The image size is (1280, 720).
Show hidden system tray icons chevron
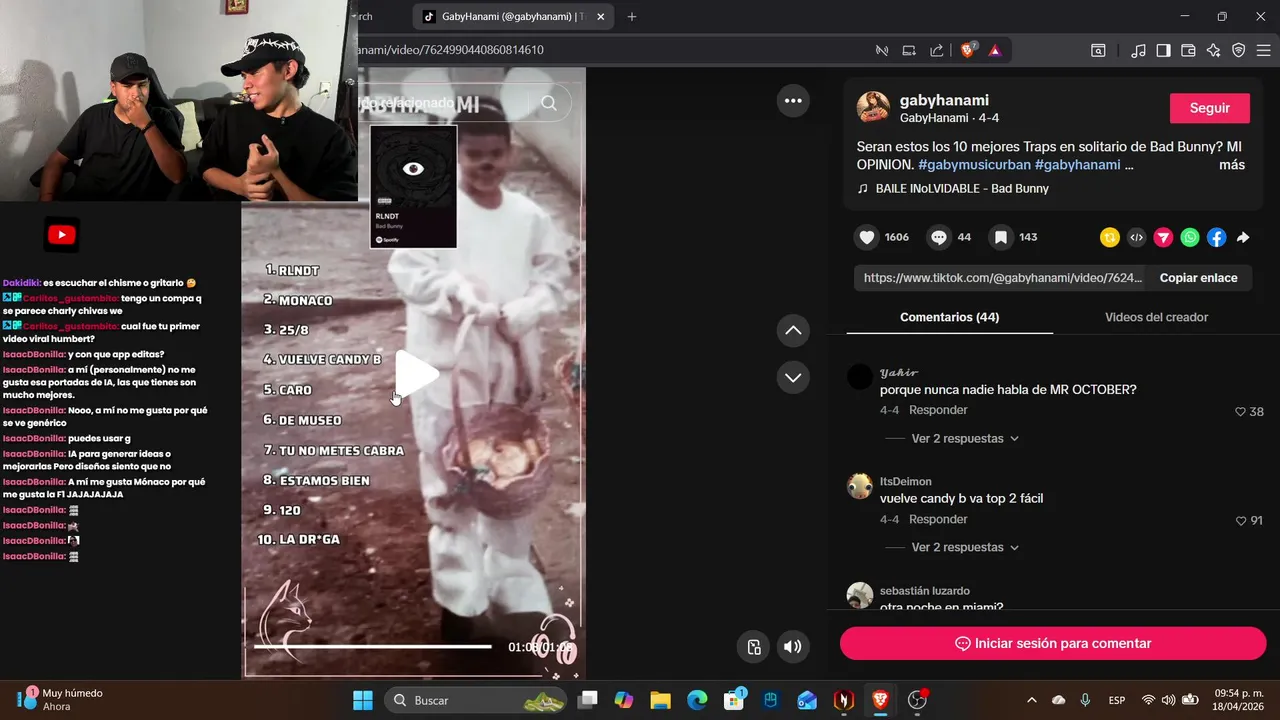(x=1032, y=700)
